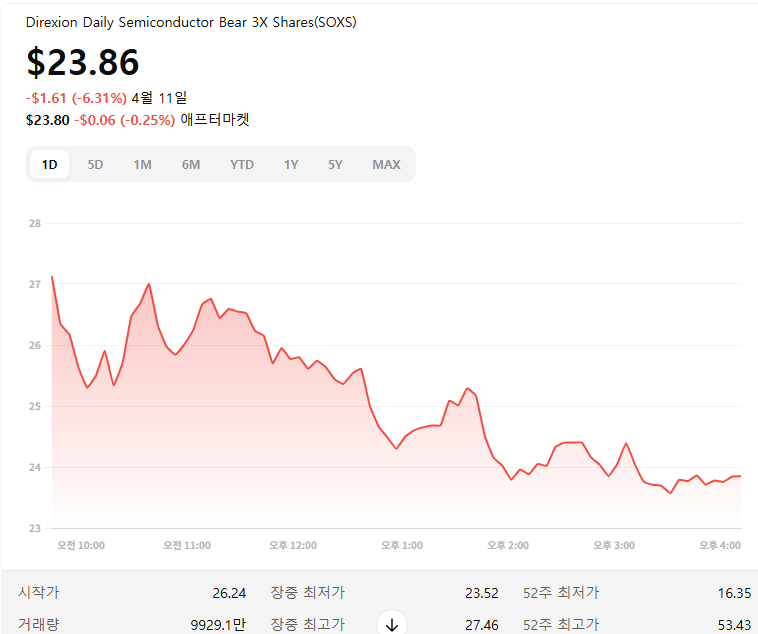Click the $23.86 current price
The image size is (758, 634).
point(83,62)
